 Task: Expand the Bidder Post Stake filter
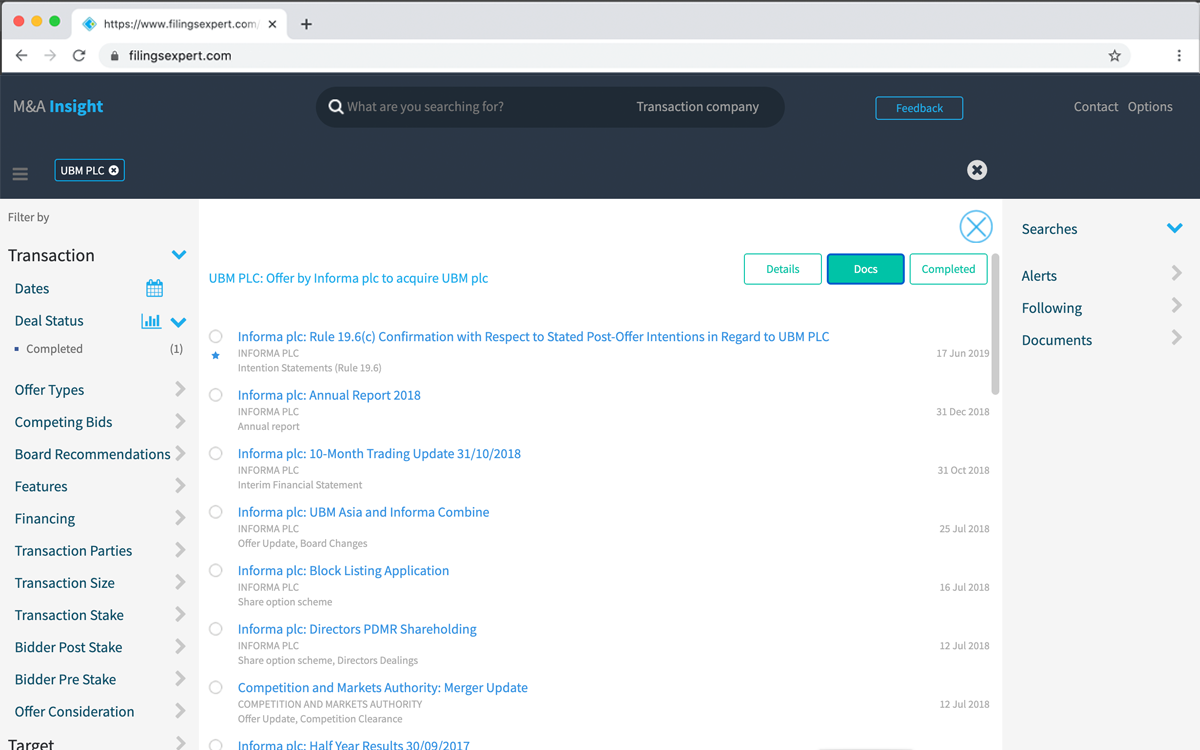coord(180,646)
